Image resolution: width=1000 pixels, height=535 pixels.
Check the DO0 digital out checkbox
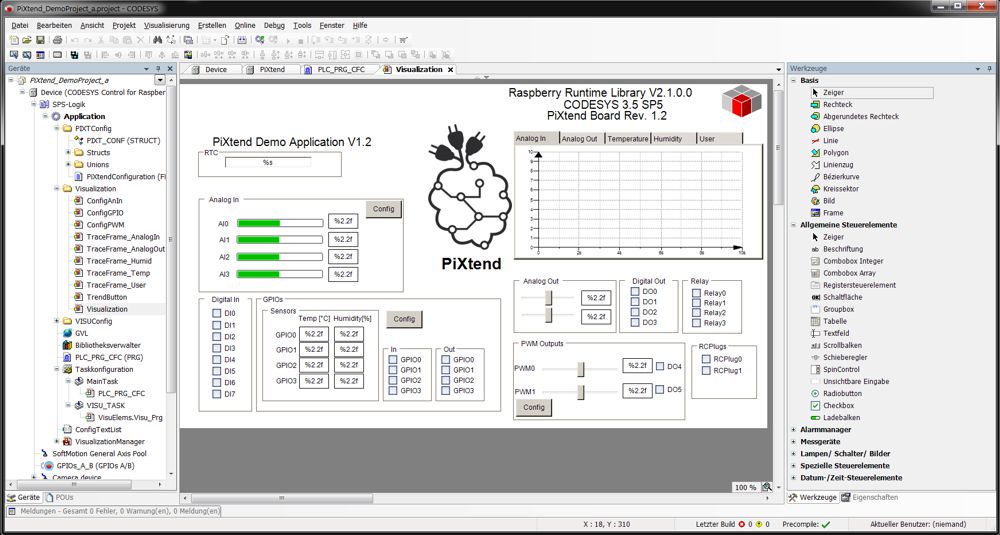[x=635, y=291]
